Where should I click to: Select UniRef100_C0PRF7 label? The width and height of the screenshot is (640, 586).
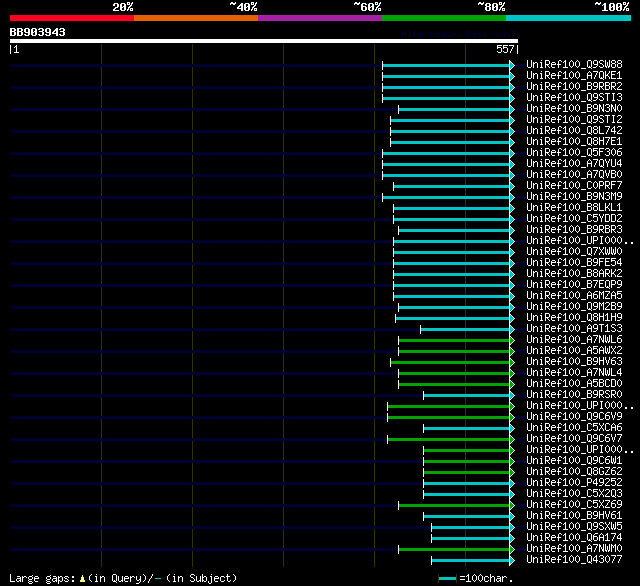coord(574,186)
